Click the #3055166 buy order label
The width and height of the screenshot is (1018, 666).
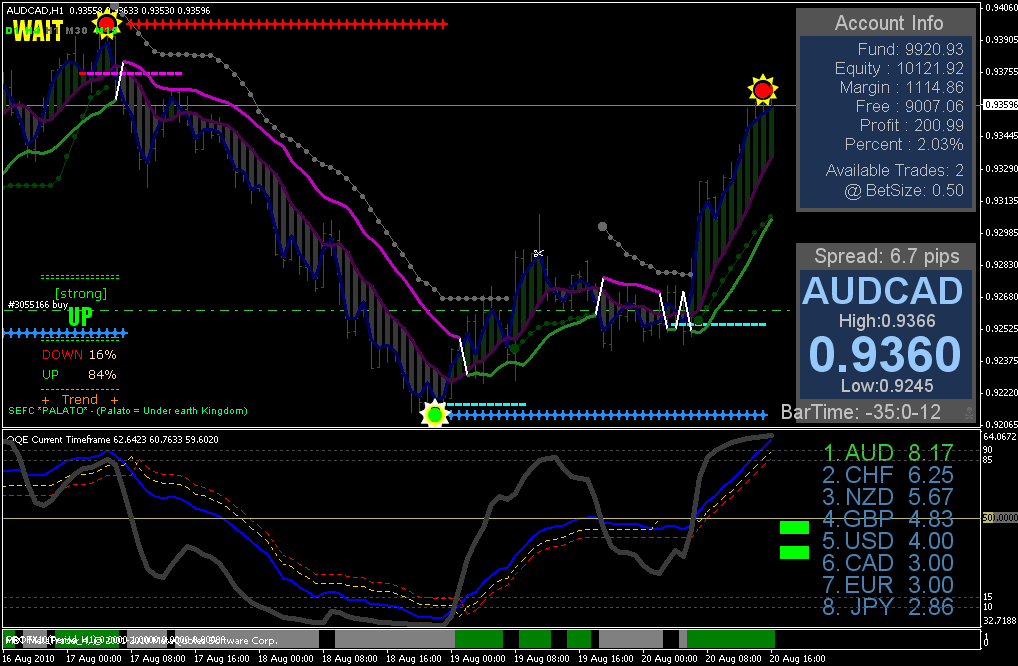click(38, 304)
